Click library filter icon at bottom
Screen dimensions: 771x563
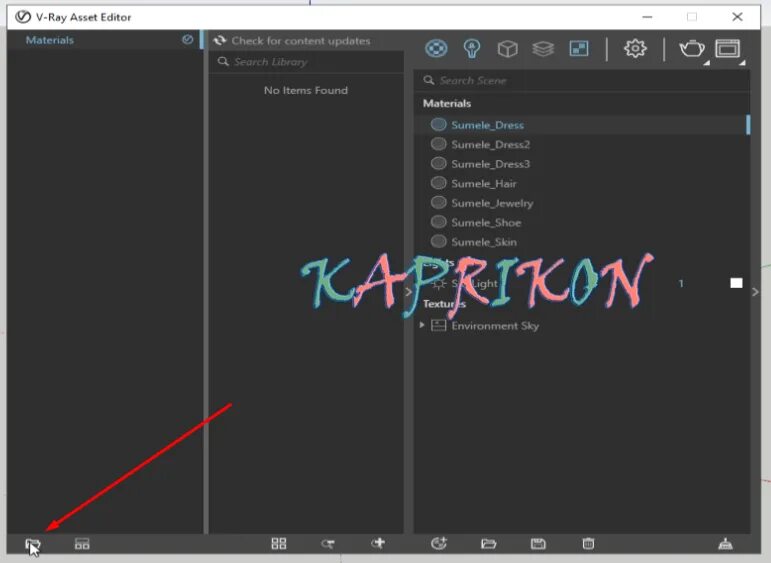[328, 544]
